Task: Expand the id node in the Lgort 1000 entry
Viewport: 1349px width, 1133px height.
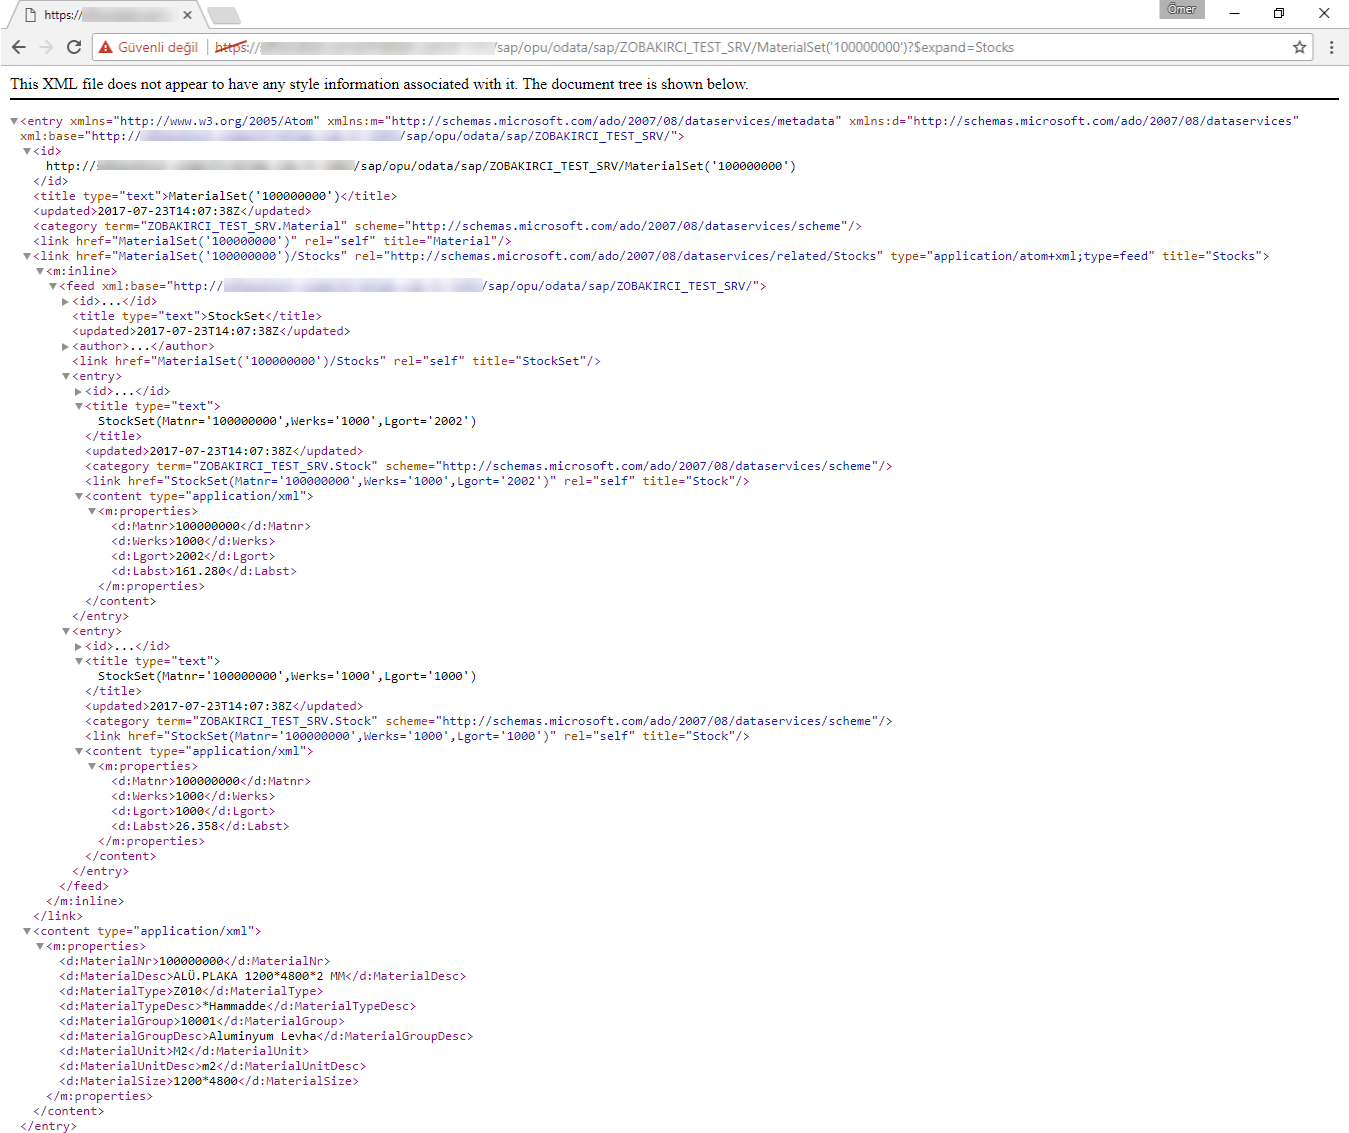Action: coord(79,646)
